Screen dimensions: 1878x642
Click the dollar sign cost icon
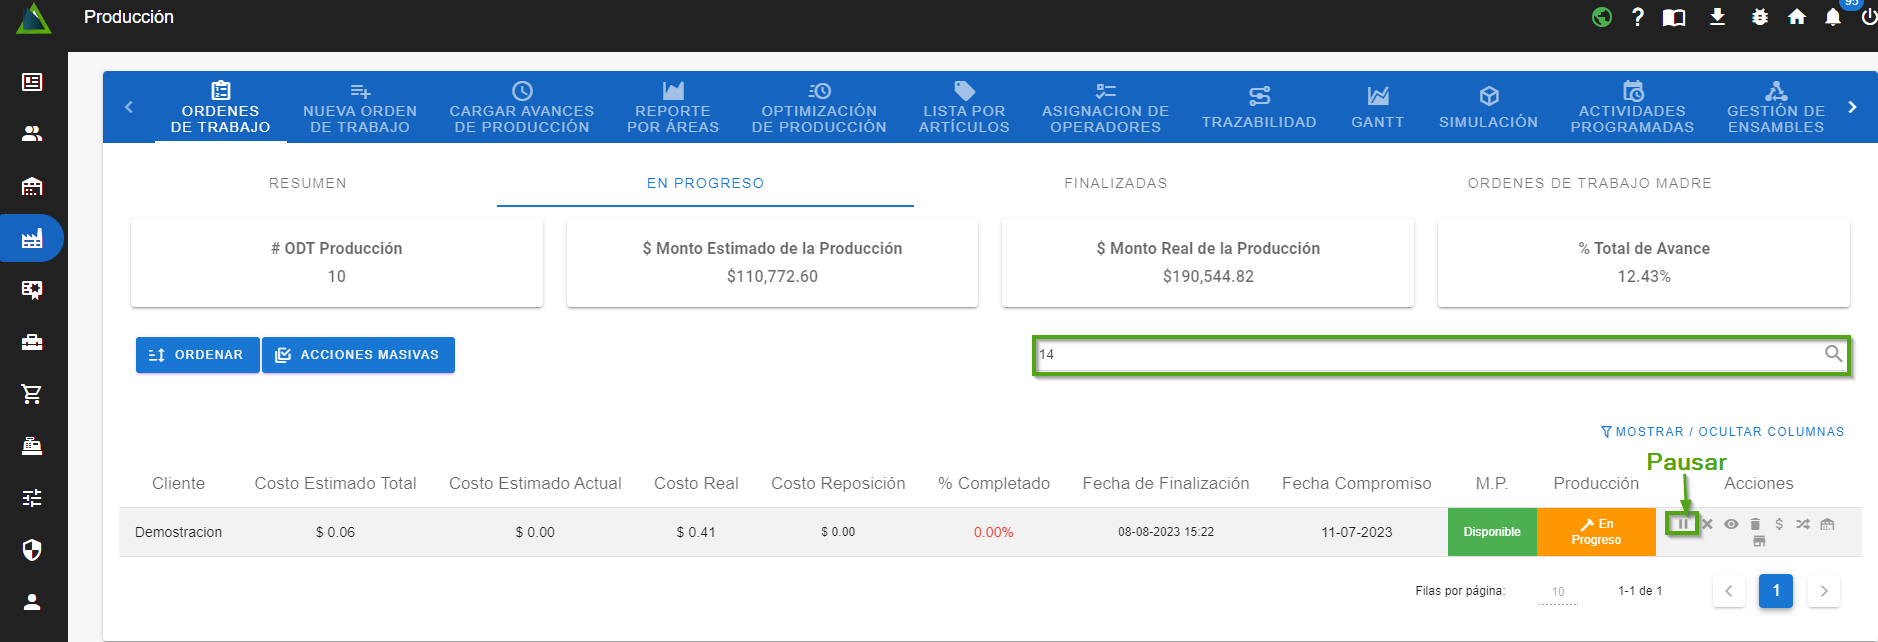[x=1779, y=524]
